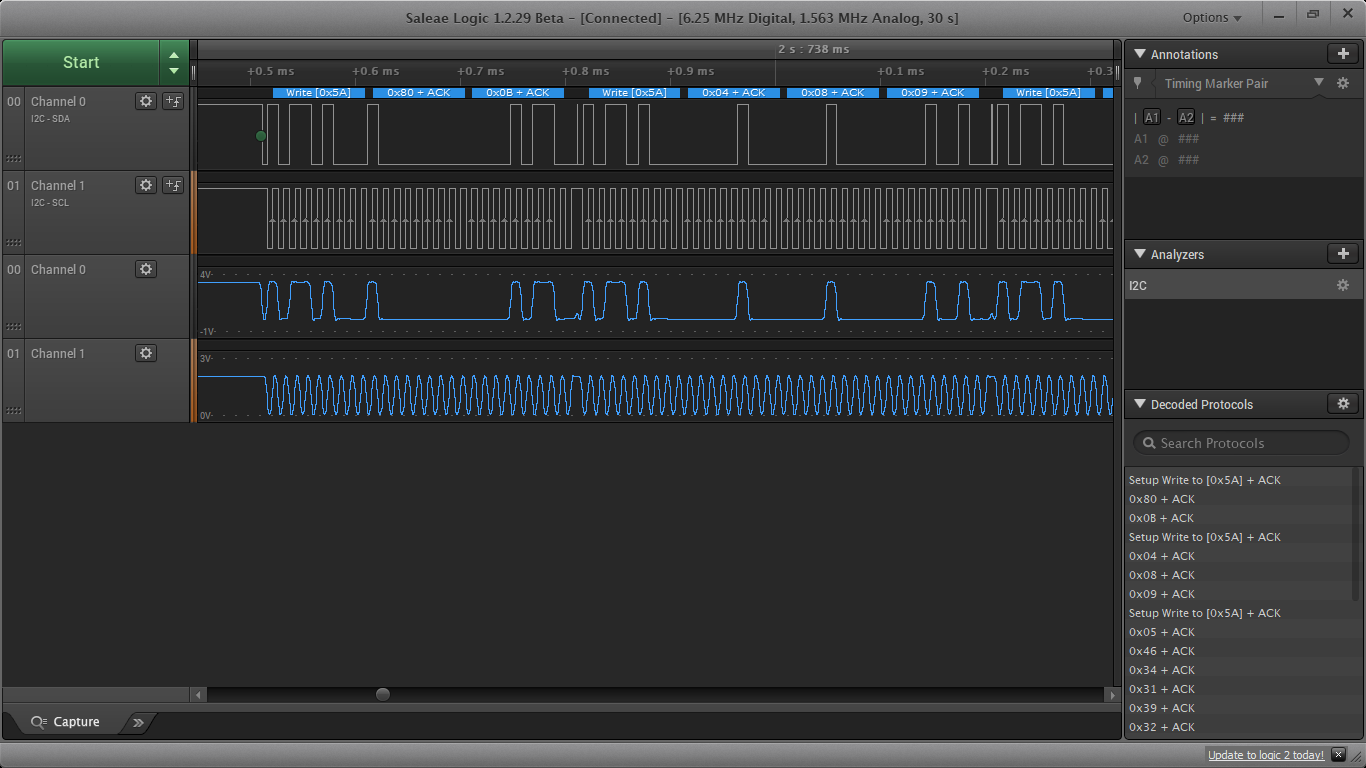Focus the Search Protocols field
1366x768 pixels.
tap(1241, 443)
